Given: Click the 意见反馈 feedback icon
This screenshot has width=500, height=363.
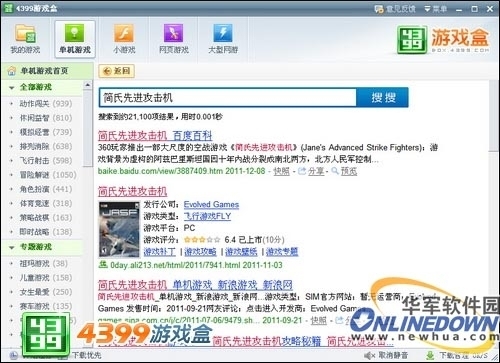Looking at the screenshot, I should tap(379, 9).
